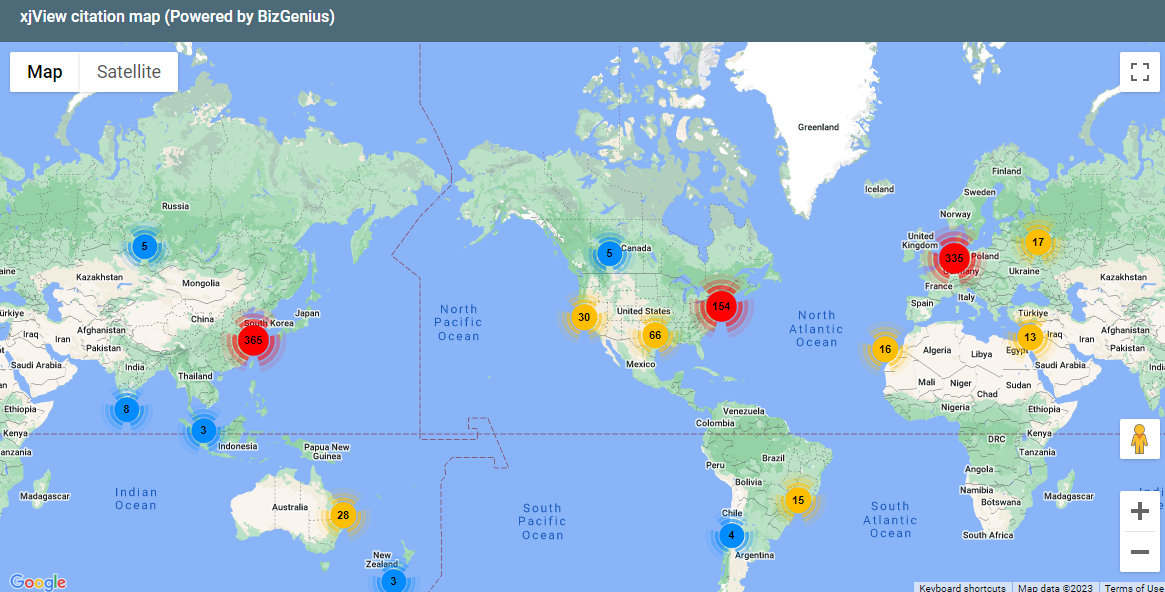Click the zoom out minus icon
This screenshot has height=592, width=1165.
[x=1139, y=551]
